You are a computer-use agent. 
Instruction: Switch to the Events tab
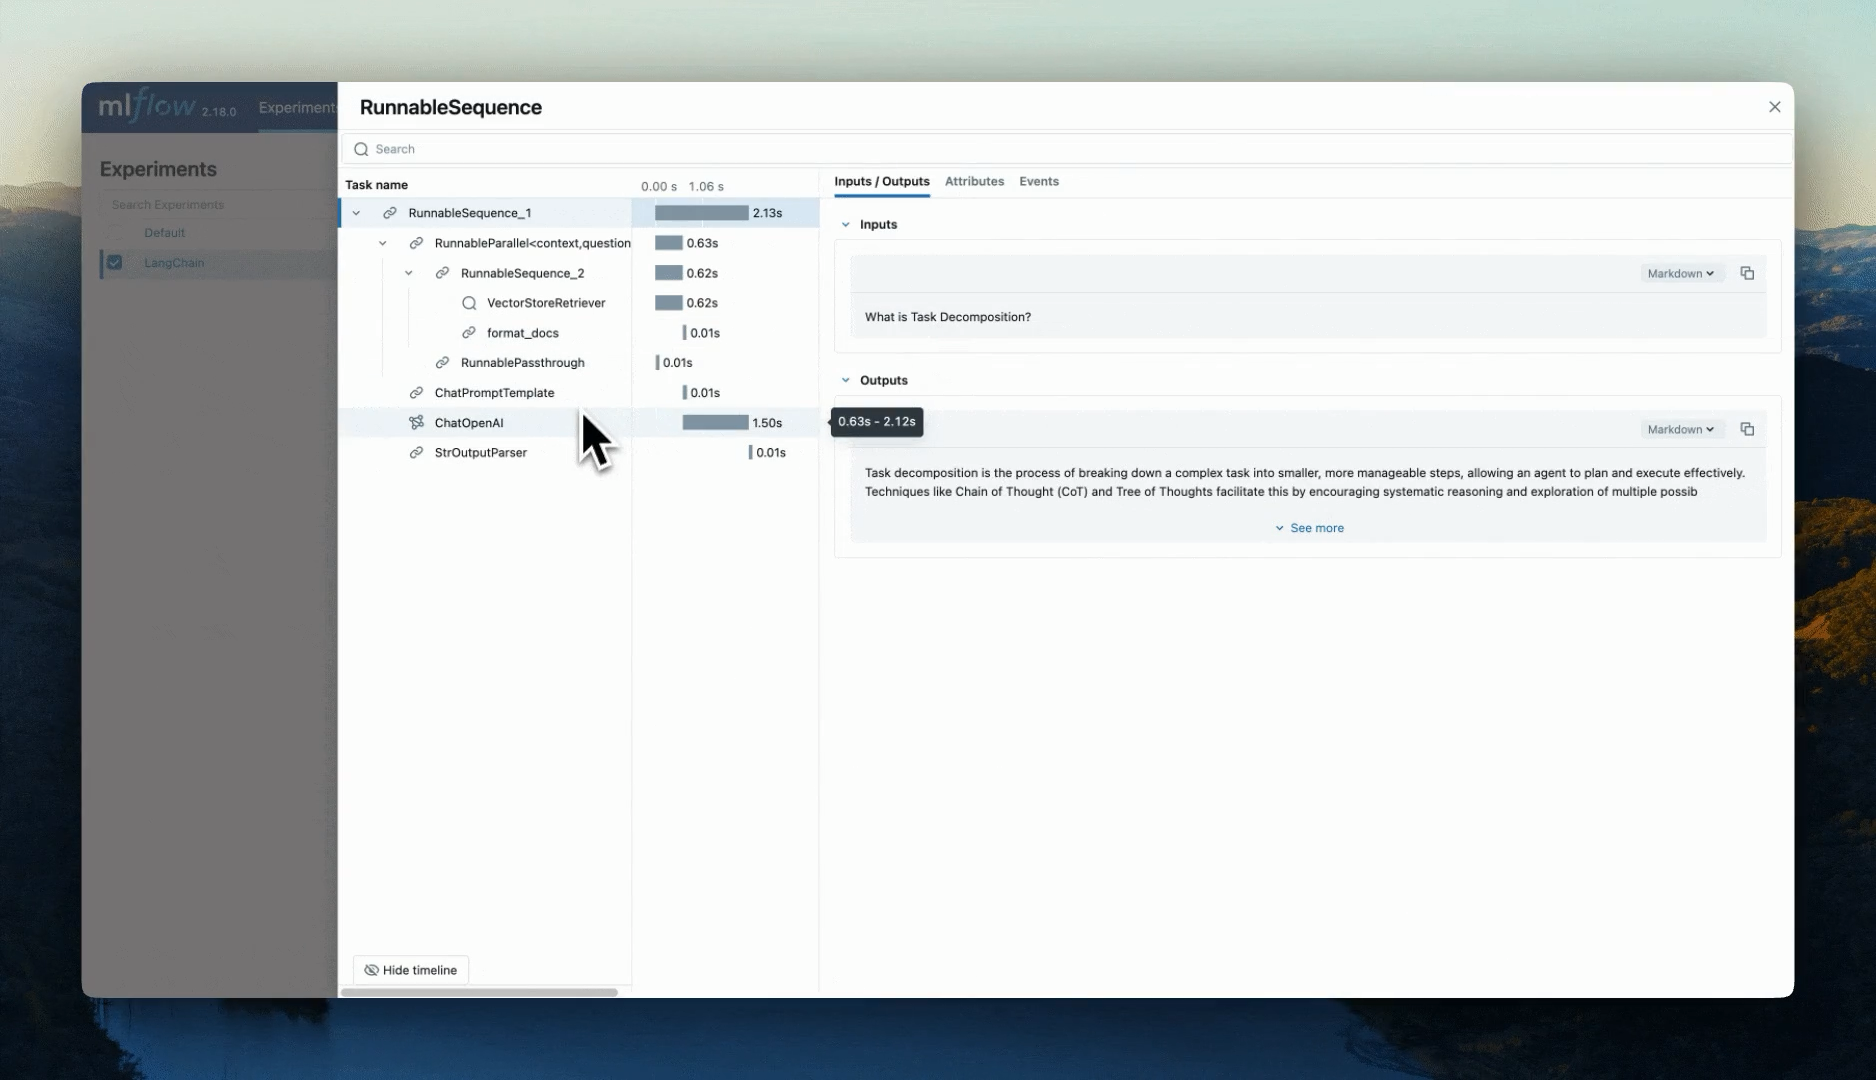pos(1039,181)
